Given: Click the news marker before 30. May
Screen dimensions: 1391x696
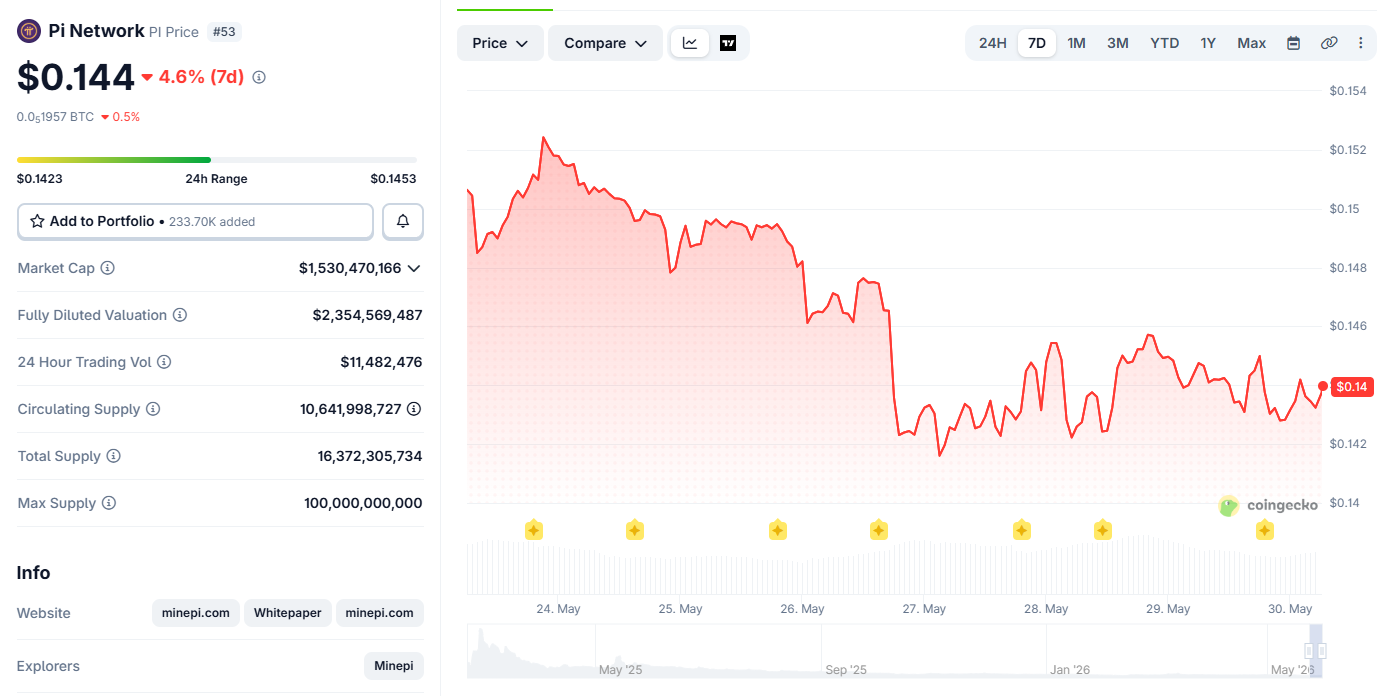Looking at the screenshot, I should tap(1265, 530).
